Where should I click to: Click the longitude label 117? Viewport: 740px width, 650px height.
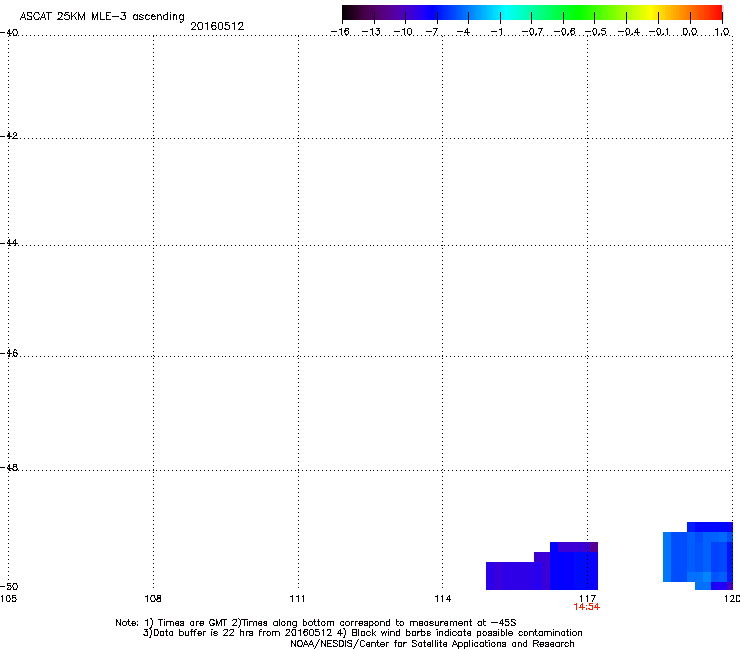tap(588, 599)
